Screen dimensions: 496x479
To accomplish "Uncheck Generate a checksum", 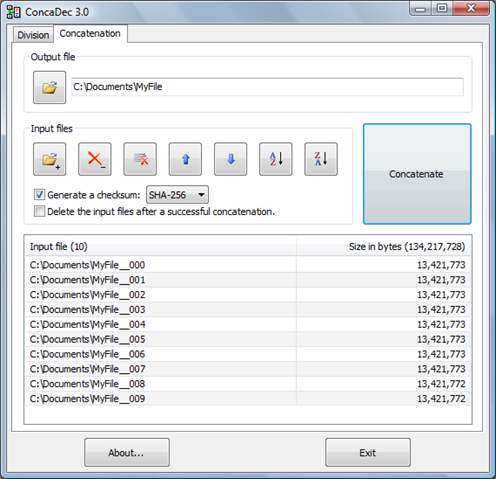I will click(39, 195).
